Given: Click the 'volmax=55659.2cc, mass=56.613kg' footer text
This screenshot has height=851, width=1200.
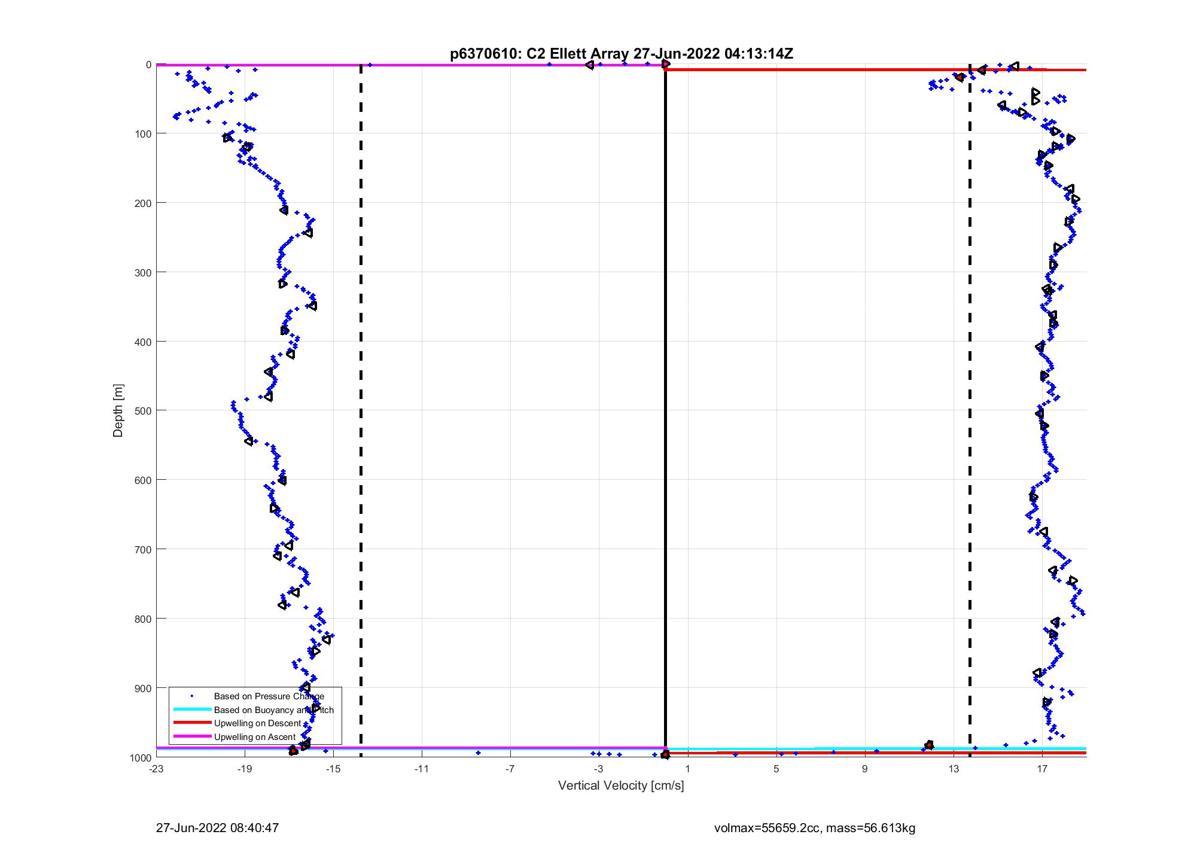Looking at the screenshot, I should point(815,828).
